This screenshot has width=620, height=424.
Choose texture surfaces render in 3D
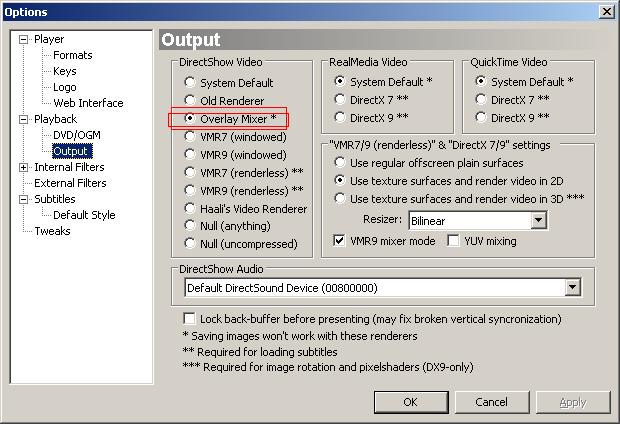[x=459, y=199]
